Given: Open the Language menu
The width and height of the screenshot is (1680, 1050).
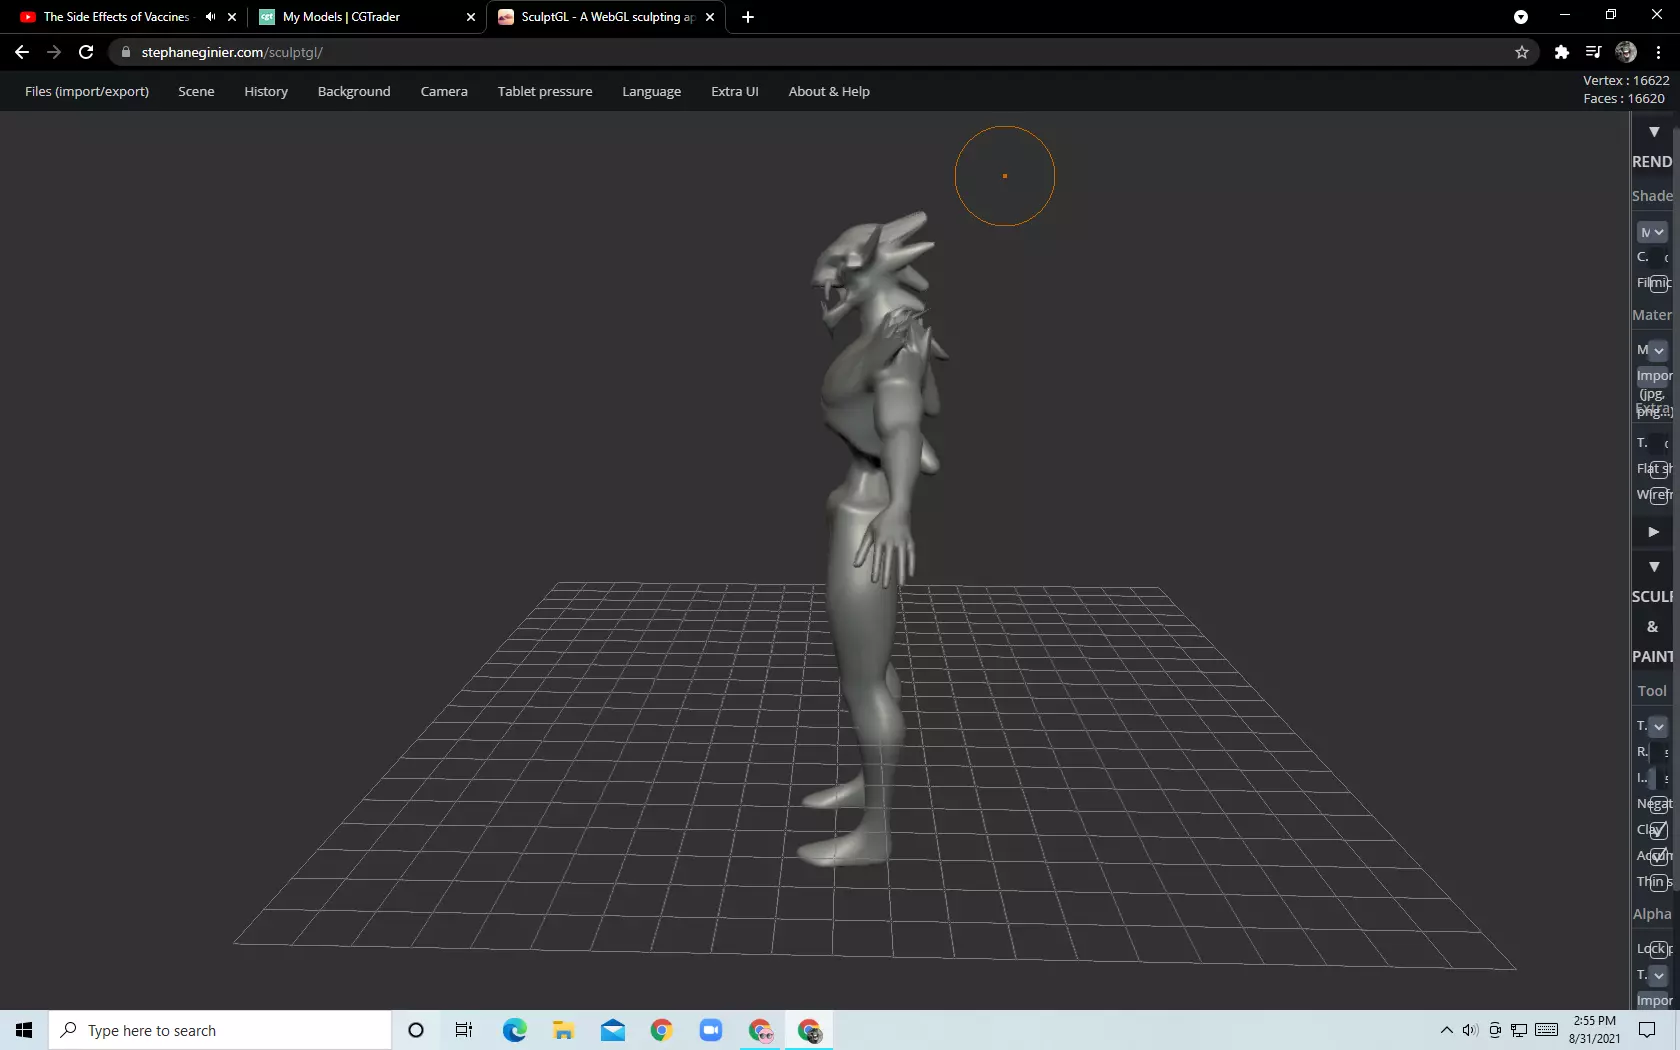Looking at the screenshot, I should pos(651,91).
